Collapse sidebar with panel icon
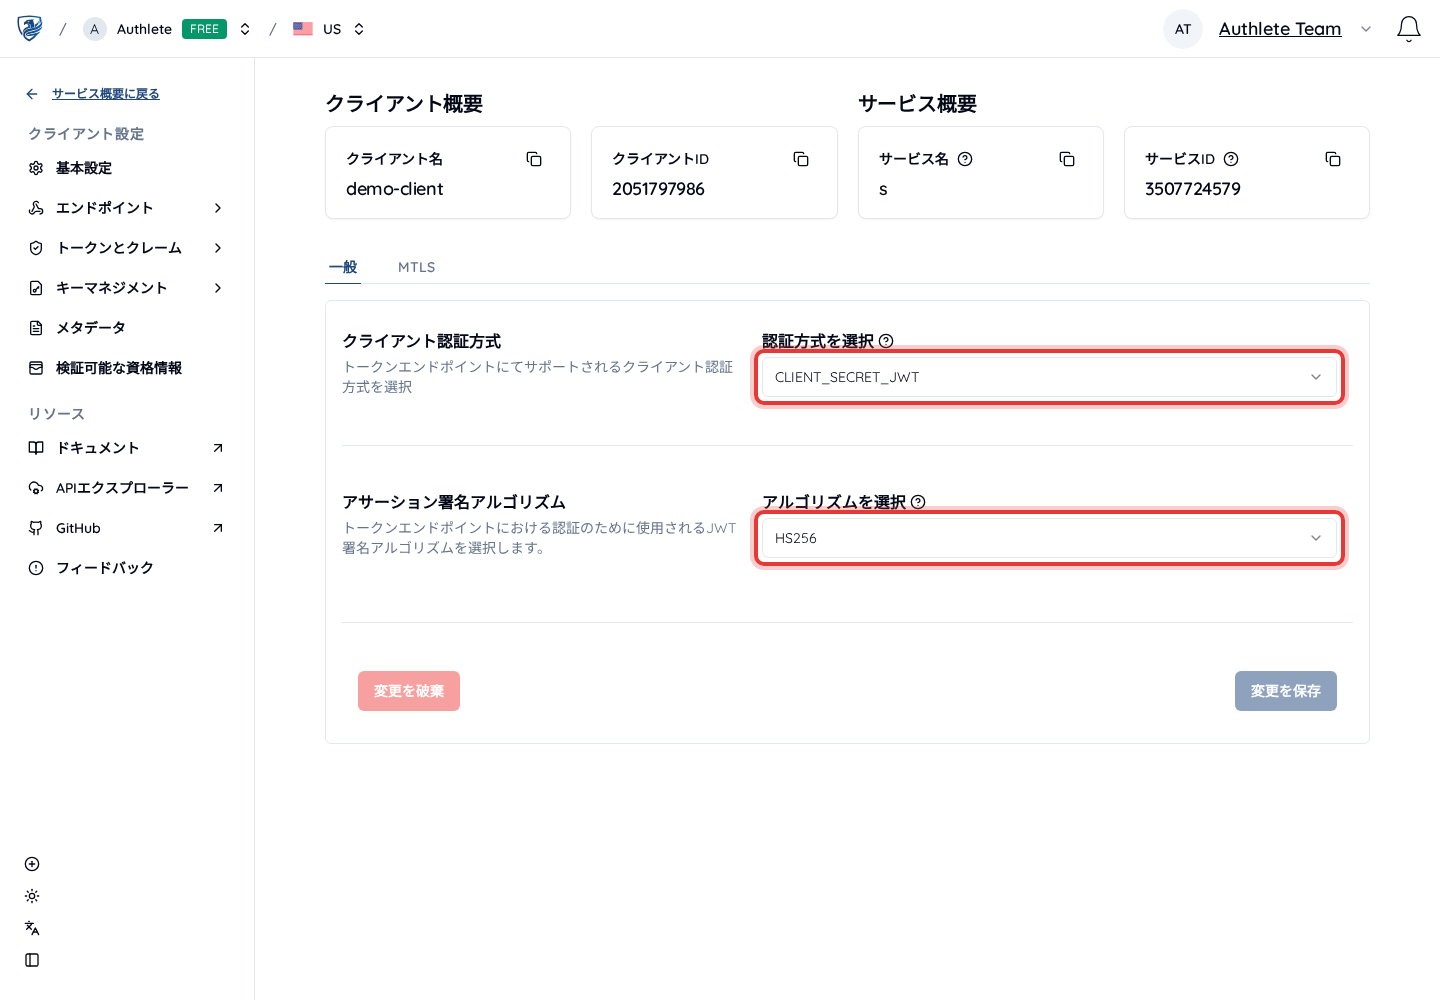The image size is (1440, 1000). [32, 960]
